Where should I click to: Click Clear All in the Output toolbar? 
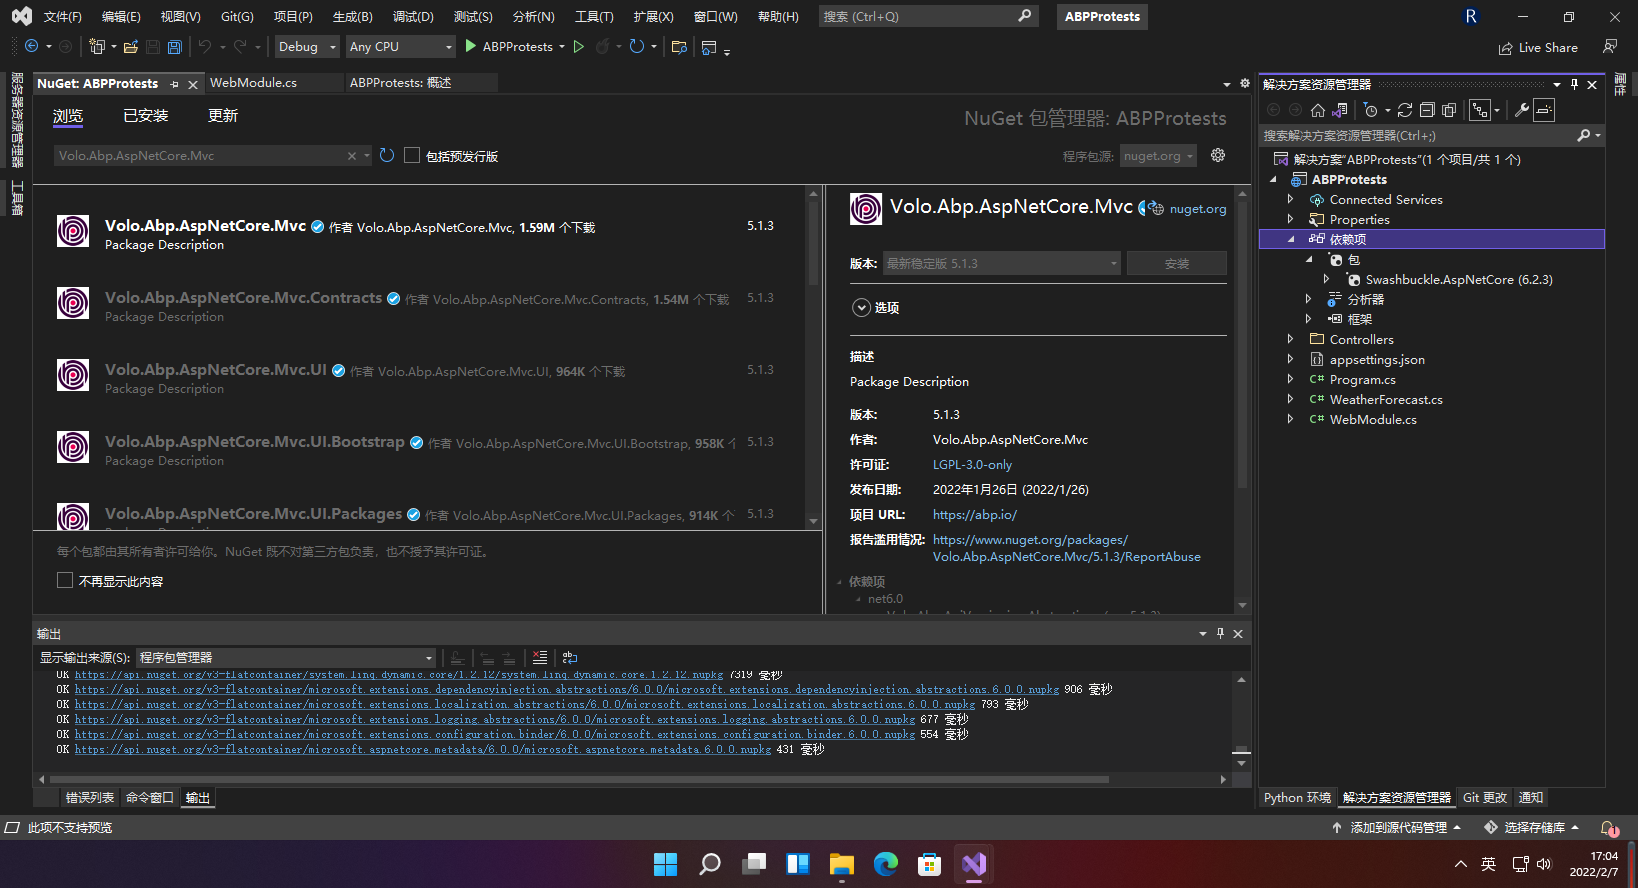point(540,658)
